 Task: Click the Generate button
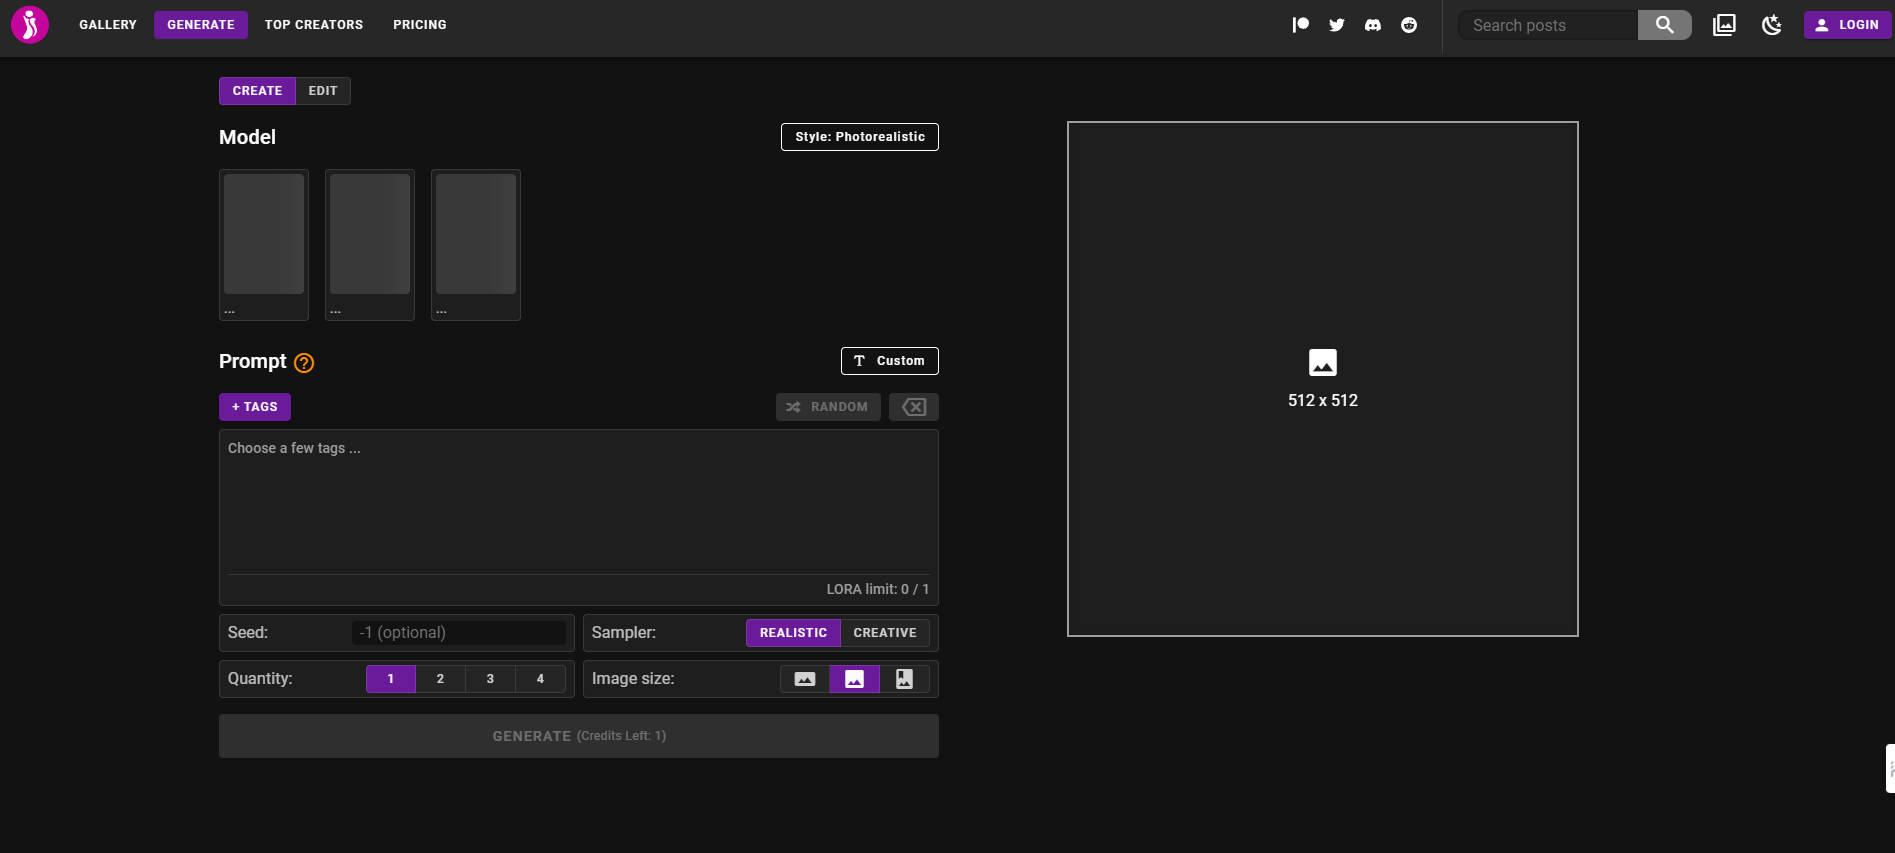[x=579, y=736]
